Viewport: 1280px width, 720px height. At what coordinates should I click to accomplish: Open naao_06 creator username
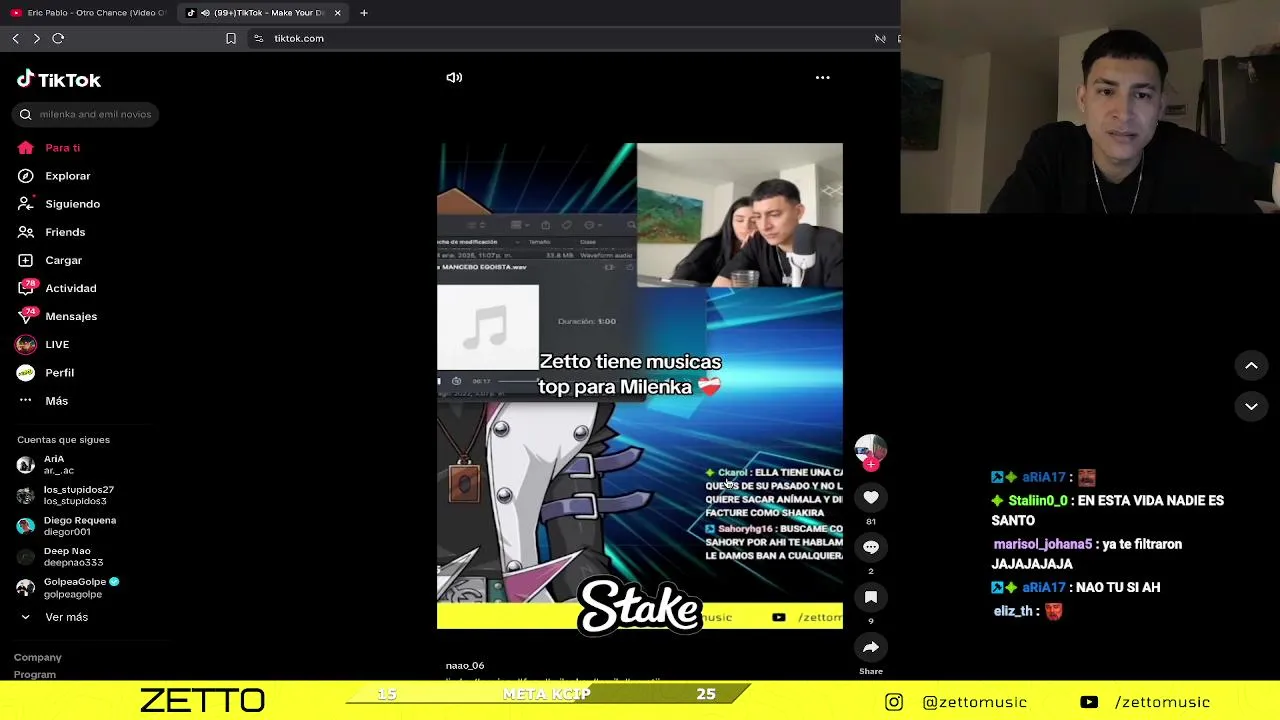[465, 666]
